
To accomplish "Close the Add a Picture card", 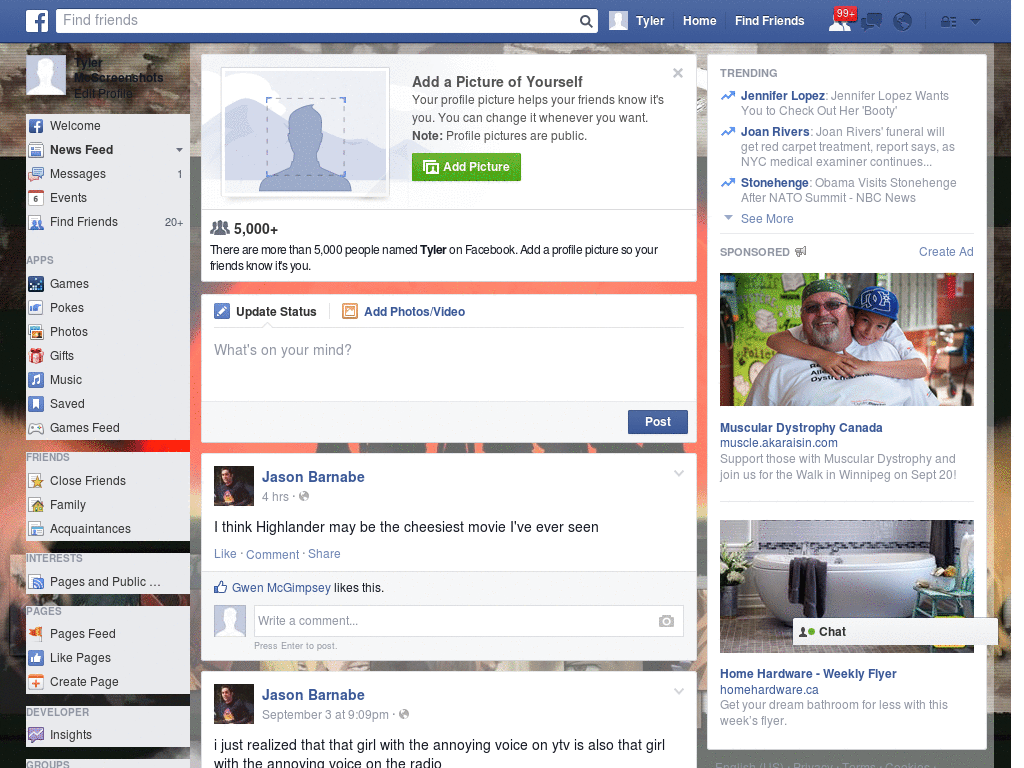I will (678, 73).
